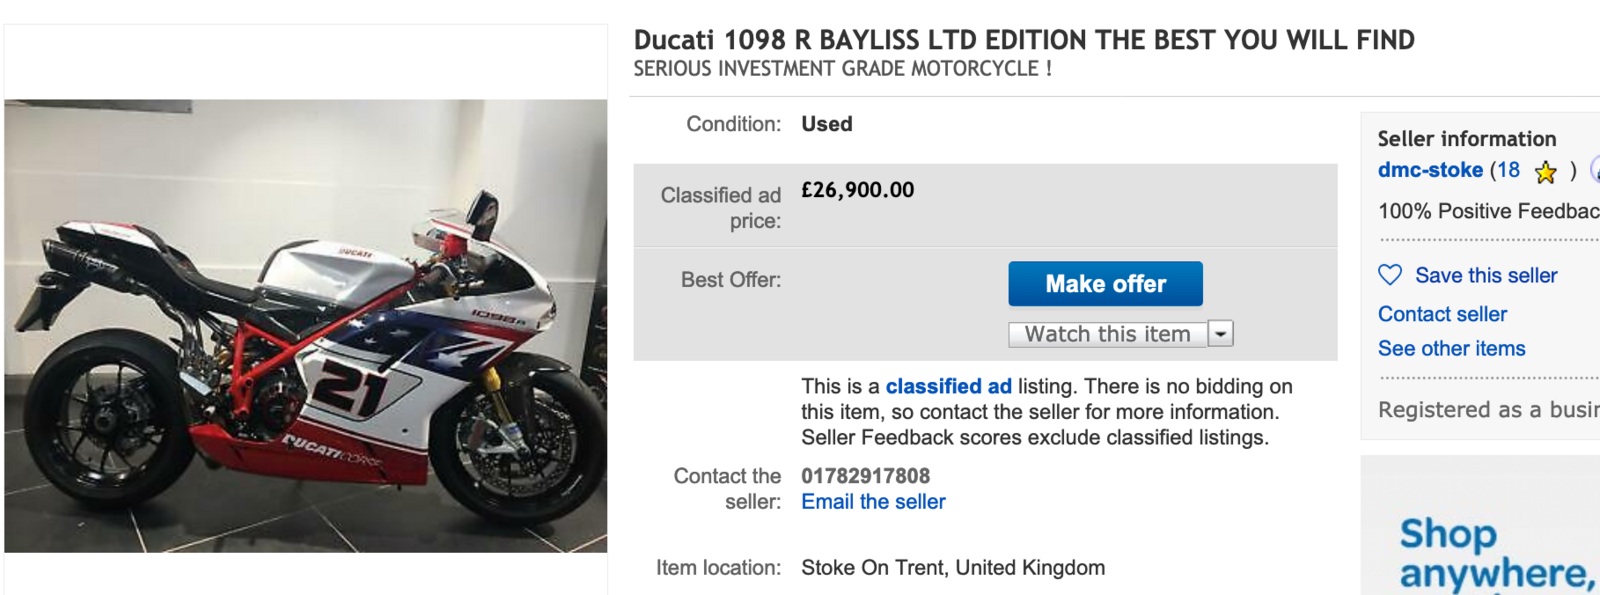Screen dimensions: 1600x595
Task: Click the Watch this item button
Action: [1107, 334]
